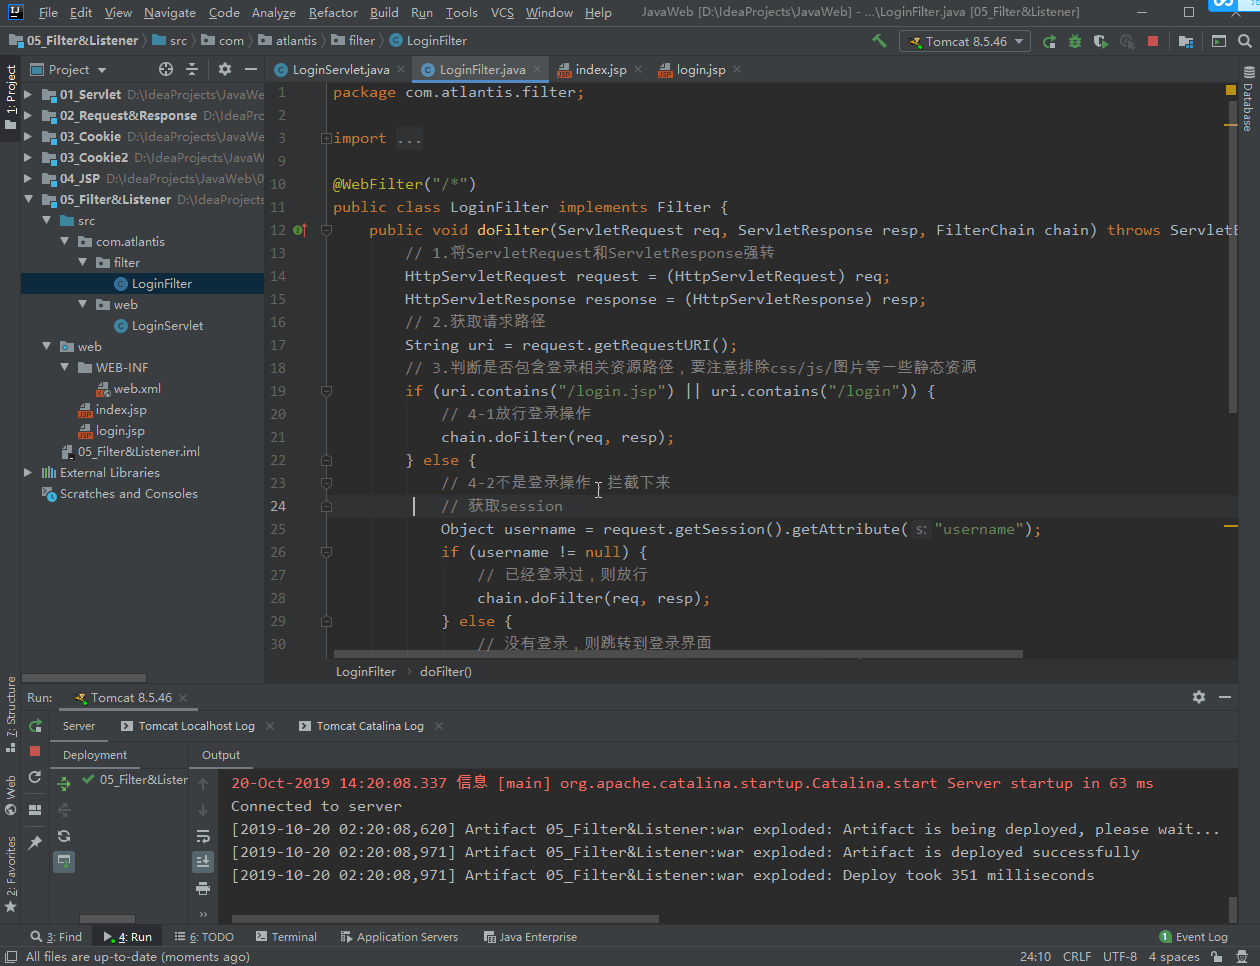
Task: Print the console output
Action: click(x=203, y=888)
